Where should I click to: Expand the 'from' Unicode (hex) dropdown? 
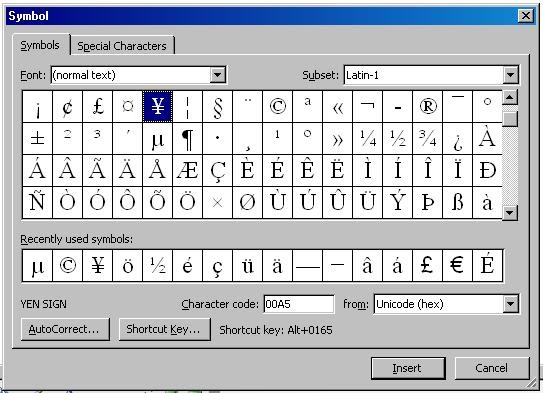coord(511,304)
